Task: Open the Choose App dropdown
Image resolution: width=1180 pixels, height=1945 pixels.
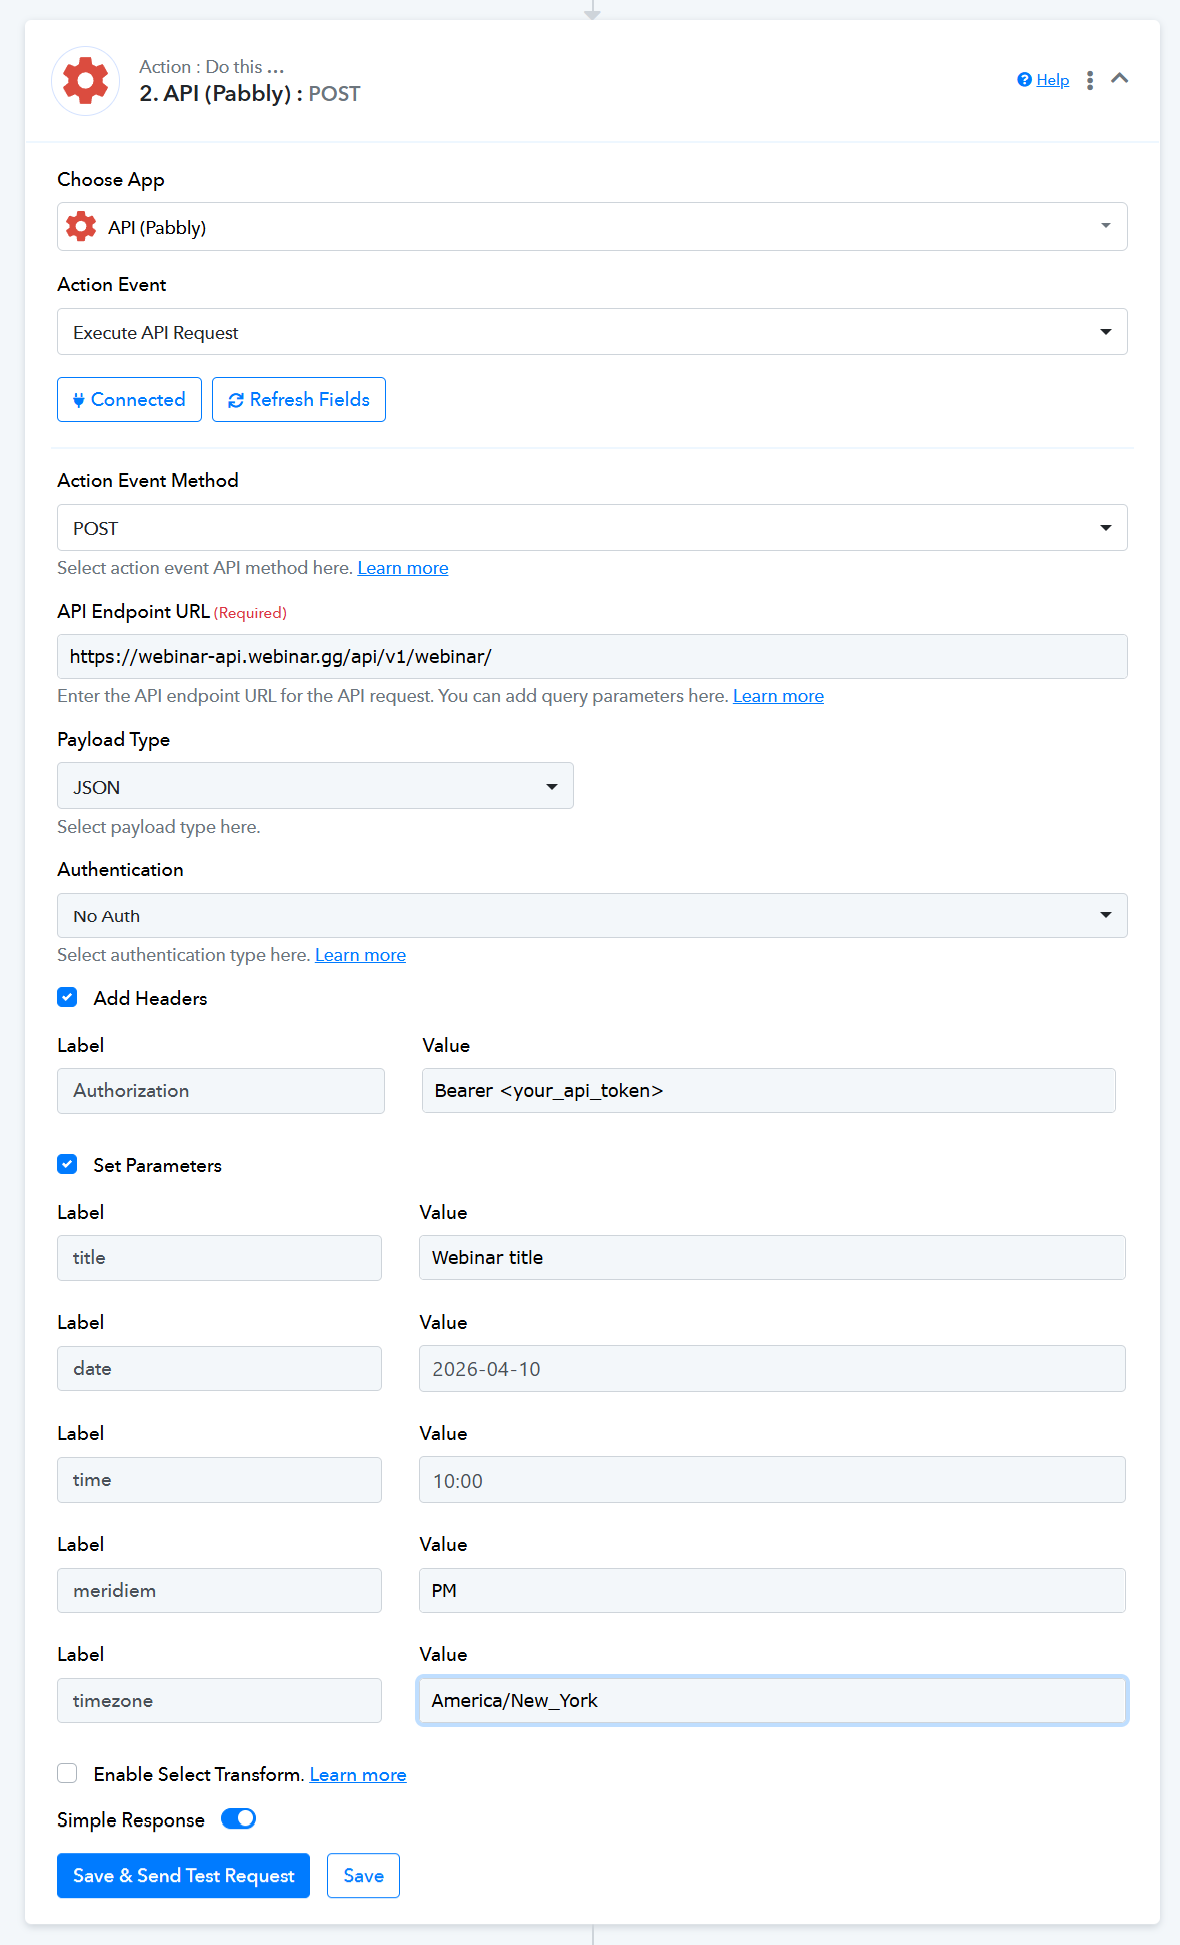Action: [x=592, y=227]
